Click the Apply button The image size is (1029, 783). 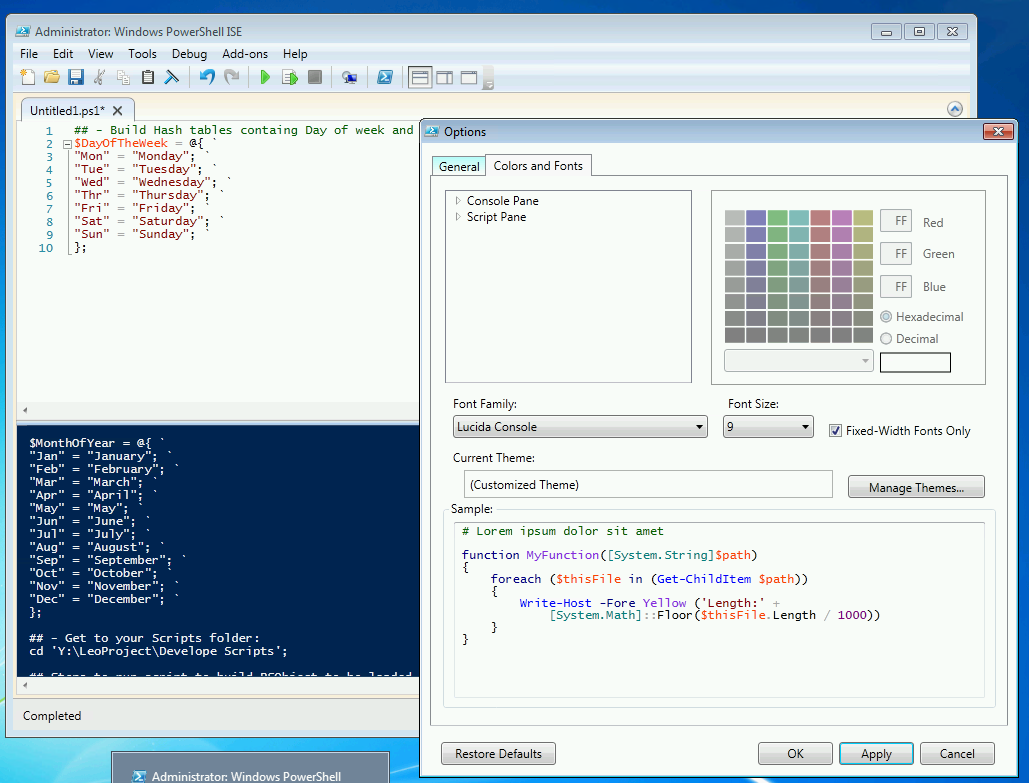pos(876,753)
